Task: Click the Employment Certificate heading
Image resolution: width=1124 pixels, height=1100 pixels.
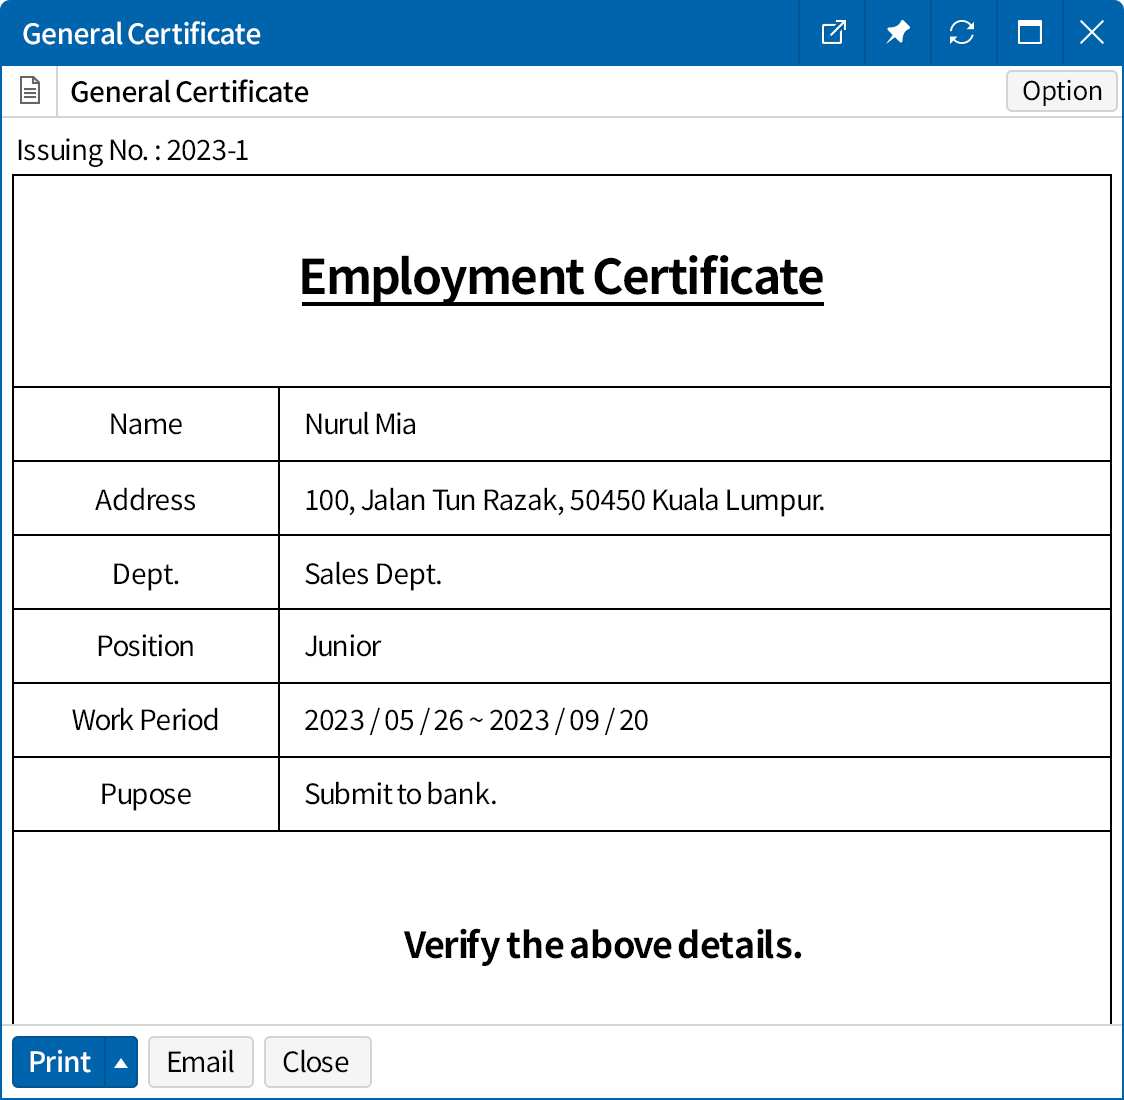Action: click(561, 277)
